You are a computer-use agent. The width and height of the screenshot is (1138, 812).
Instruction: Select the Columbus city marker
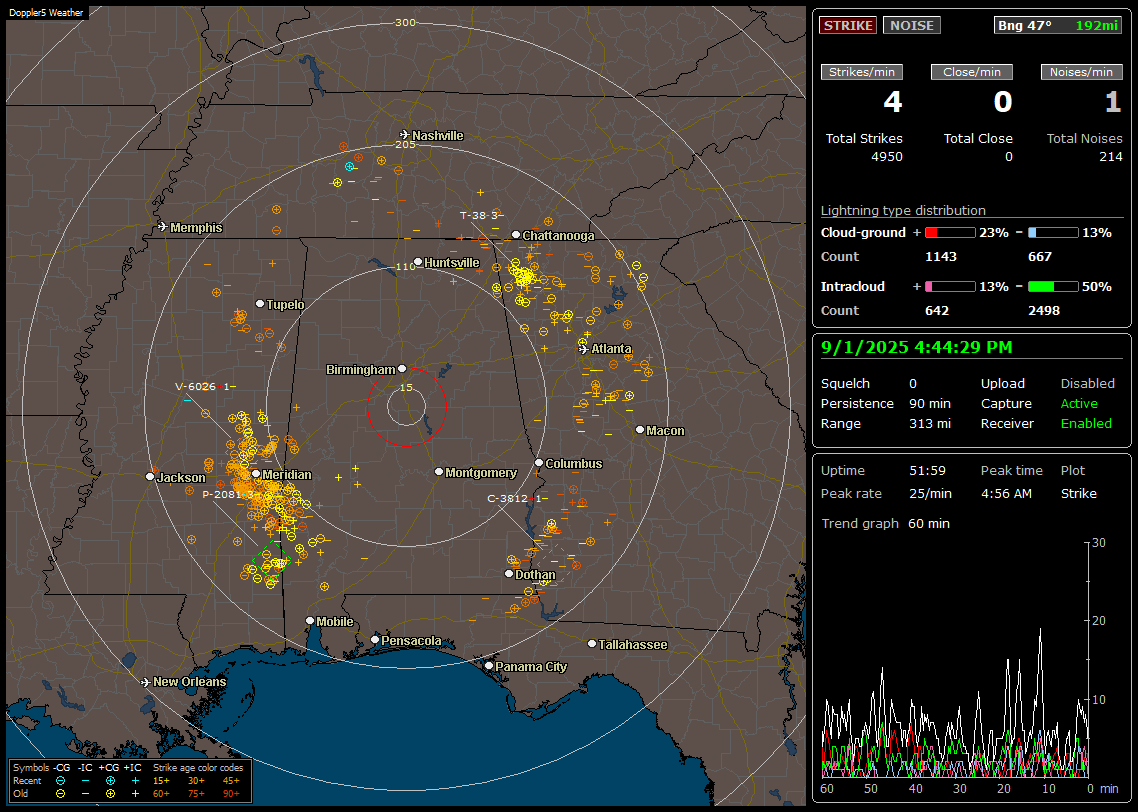(x=539, y=463)
